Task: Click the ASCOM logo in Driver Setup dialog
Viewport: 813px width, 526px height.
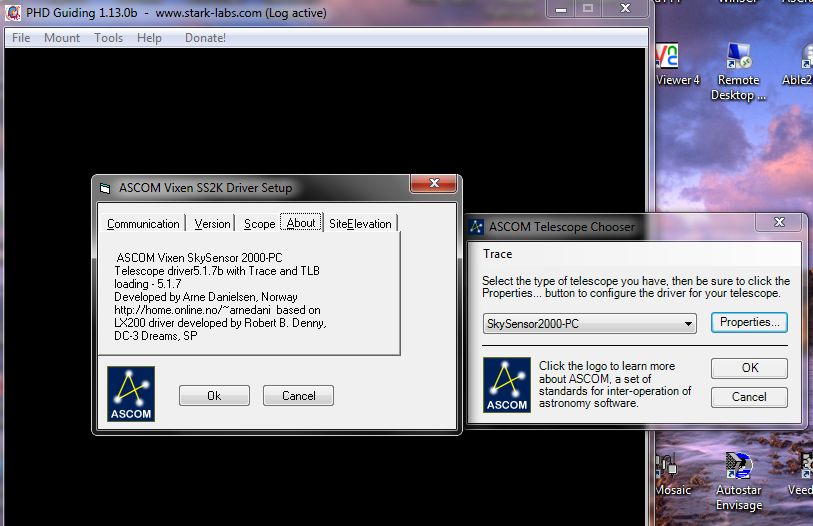Action: pyautogui.click(x=131, y=394)
